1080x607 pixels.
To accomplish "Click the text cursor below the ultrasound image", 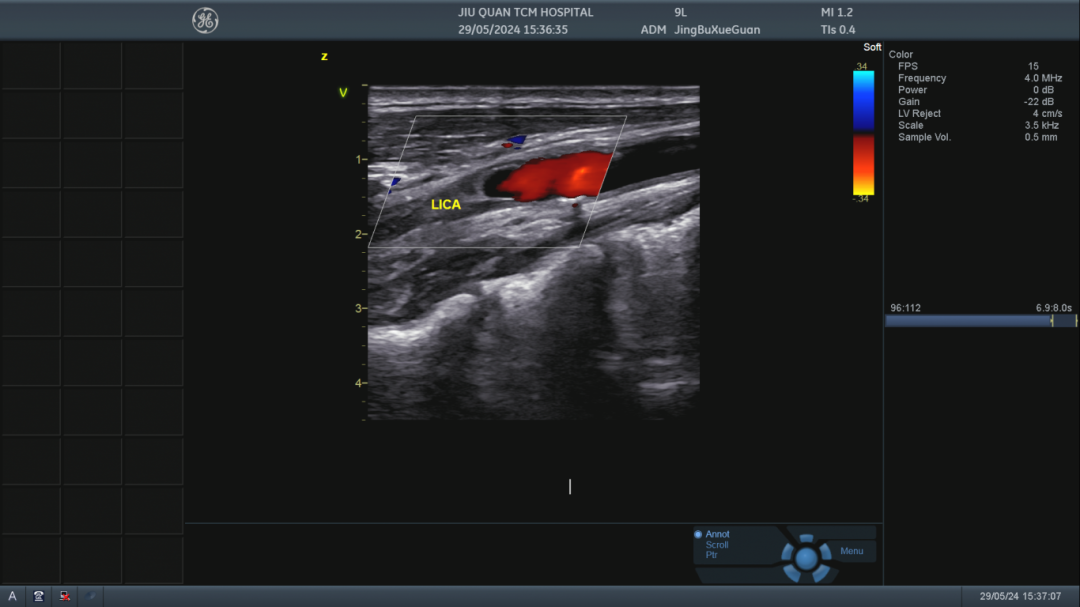I will coord(570,486).
